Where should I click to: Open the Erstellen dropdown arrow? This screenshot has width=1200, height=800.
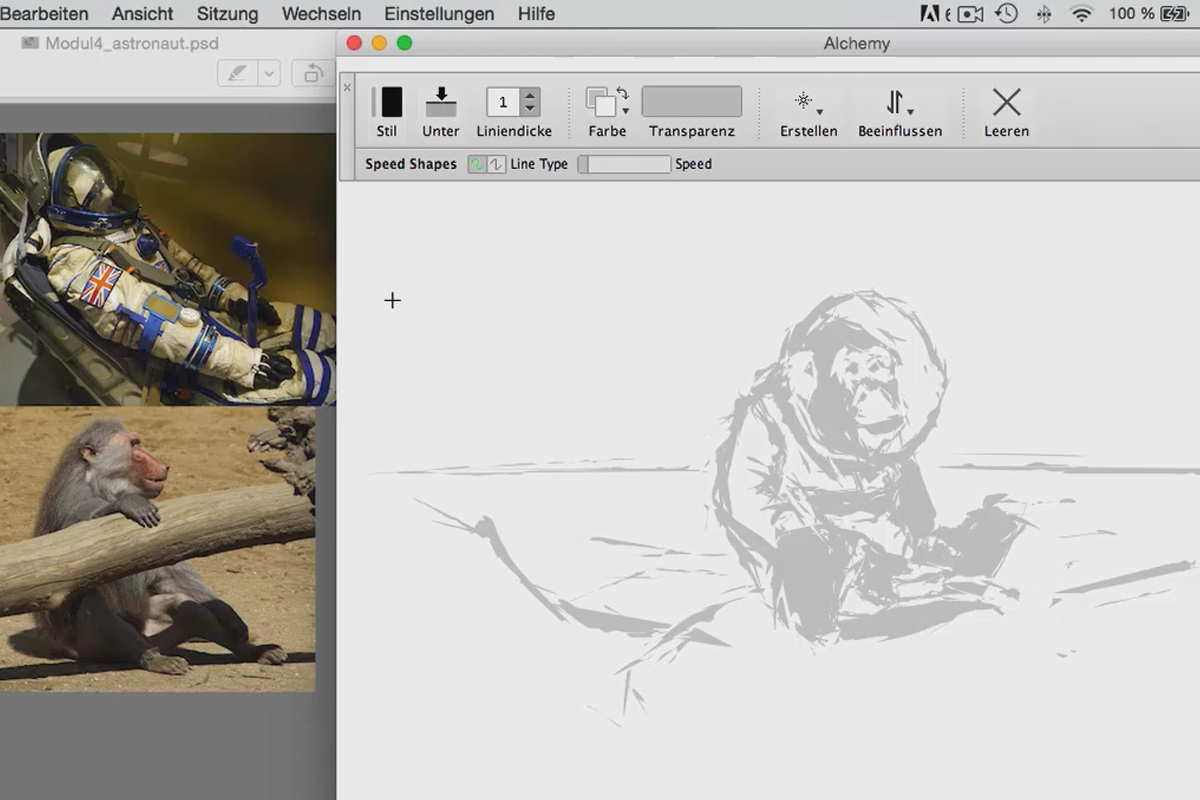tap(819, 112)
